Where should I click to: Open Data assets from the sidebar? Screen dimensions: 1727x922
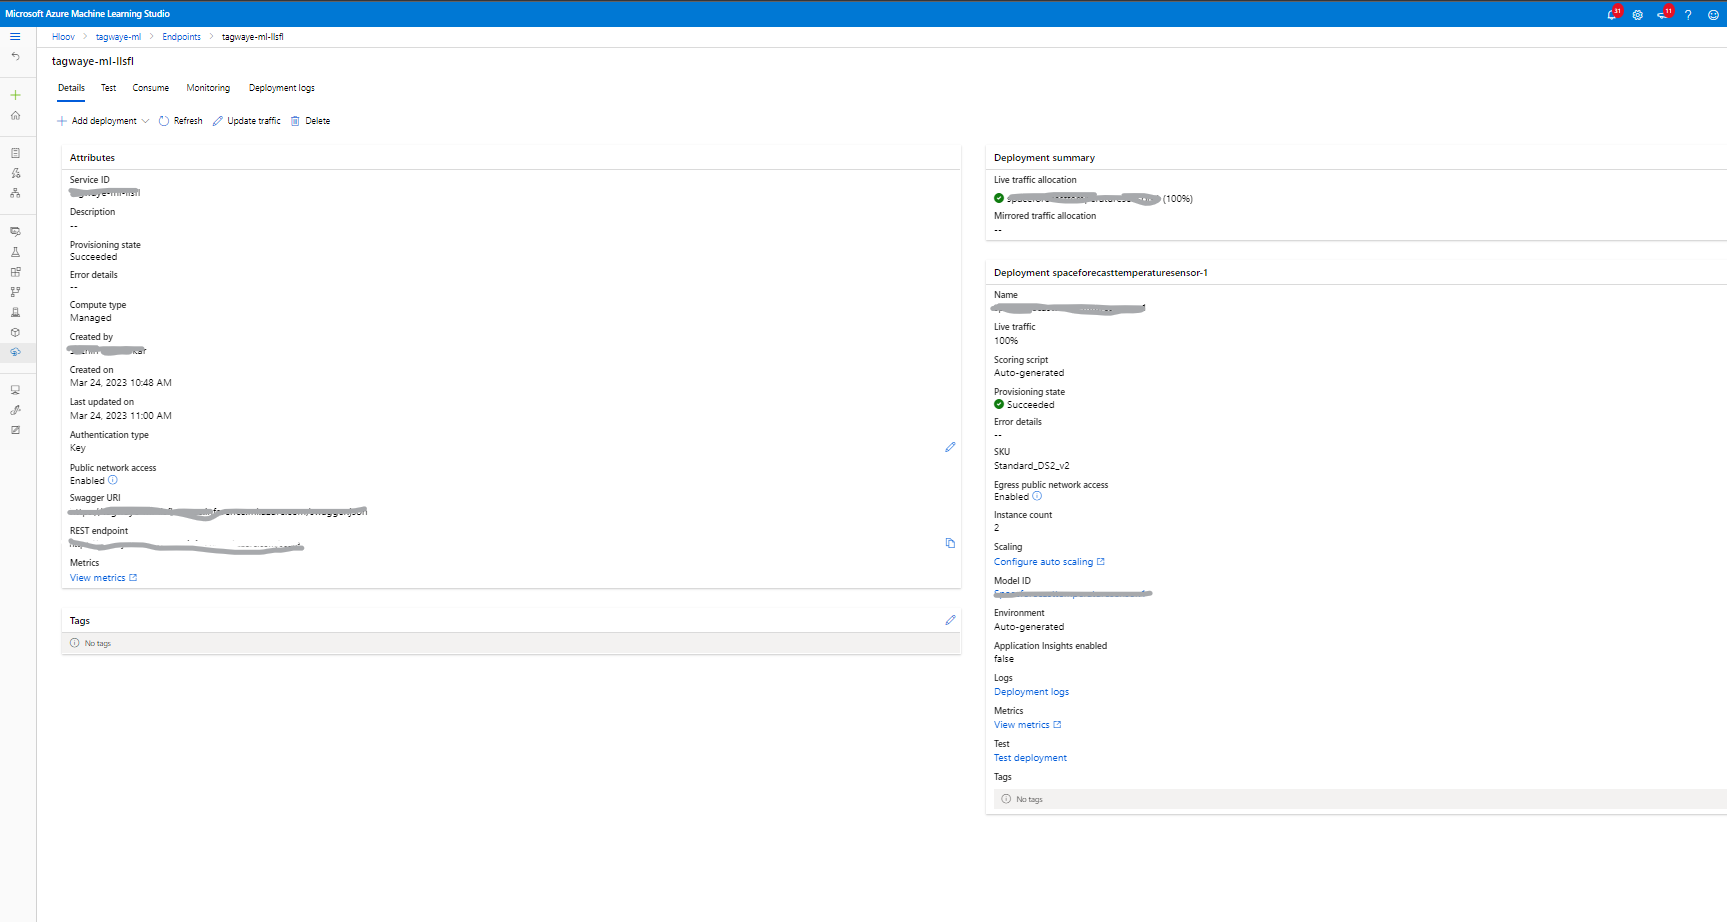(15, 231)
